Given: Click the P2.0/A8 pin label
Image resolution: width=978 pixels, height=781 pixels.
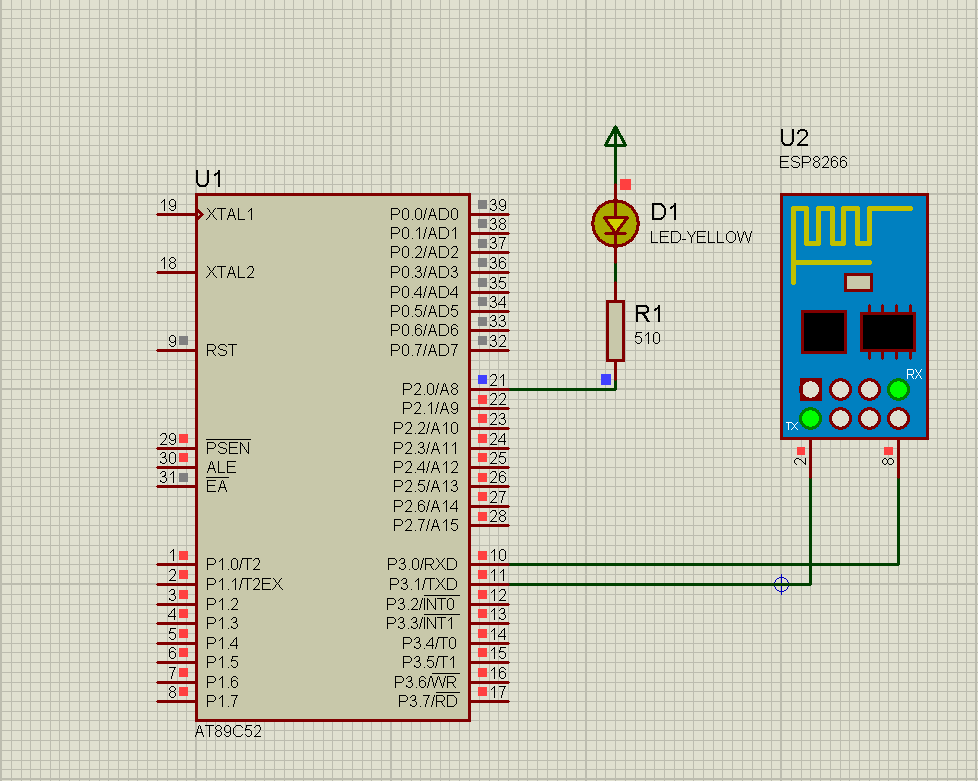Looking at the screenshot, I should click(430, 389).
